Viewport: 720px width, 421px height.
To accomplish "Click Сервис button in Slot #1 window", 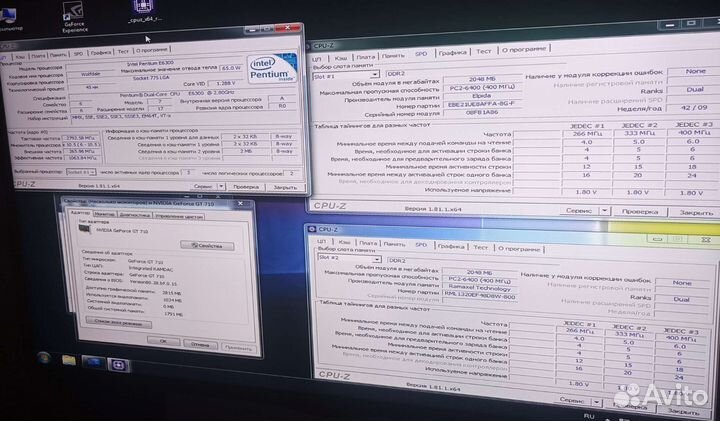I will pyautogui.click(x=579, y=210).
